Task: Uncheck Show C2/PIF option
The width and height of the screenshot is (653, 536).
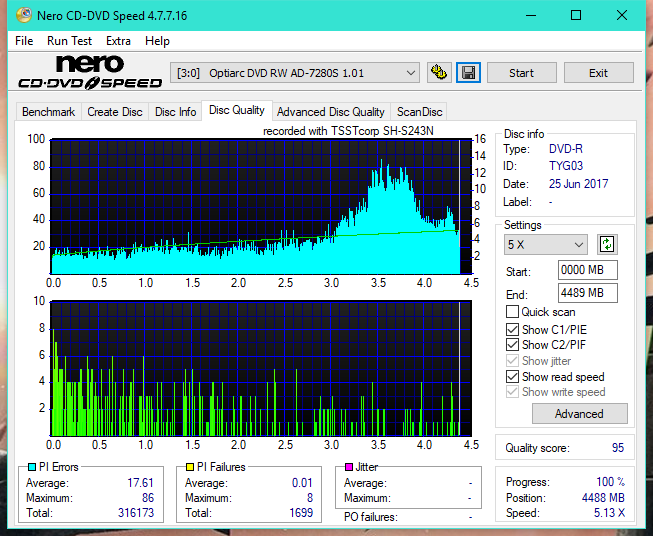Action: click(512, 344)
